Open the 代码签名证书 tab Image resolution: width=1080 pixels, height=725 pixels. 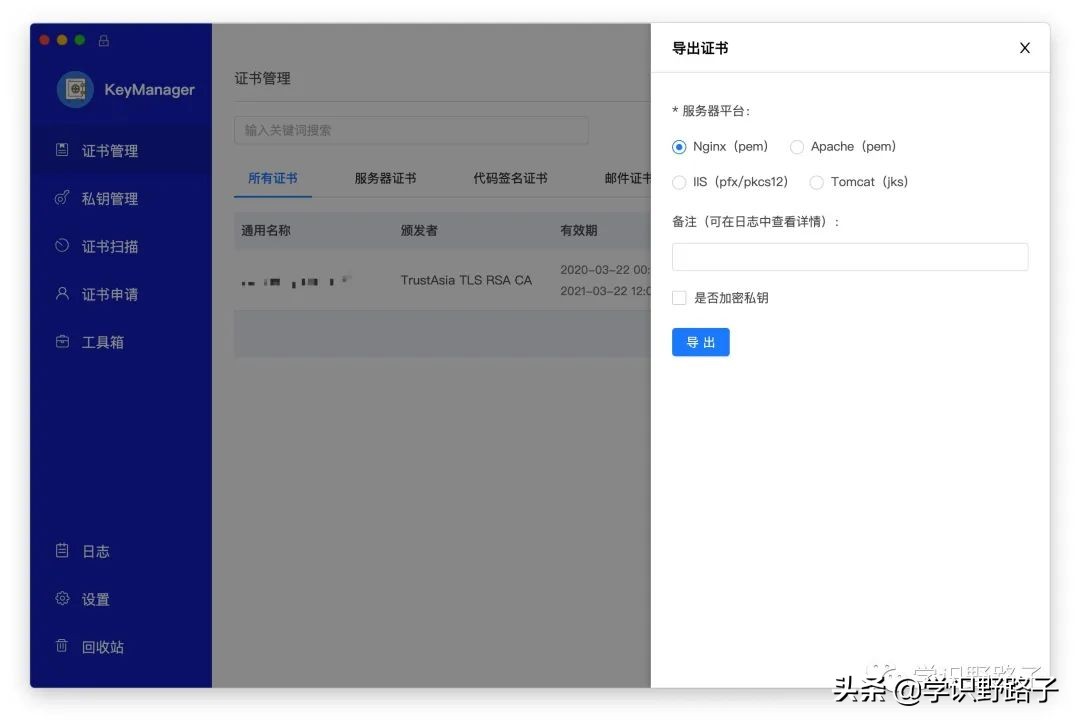(x=512, y=179)
